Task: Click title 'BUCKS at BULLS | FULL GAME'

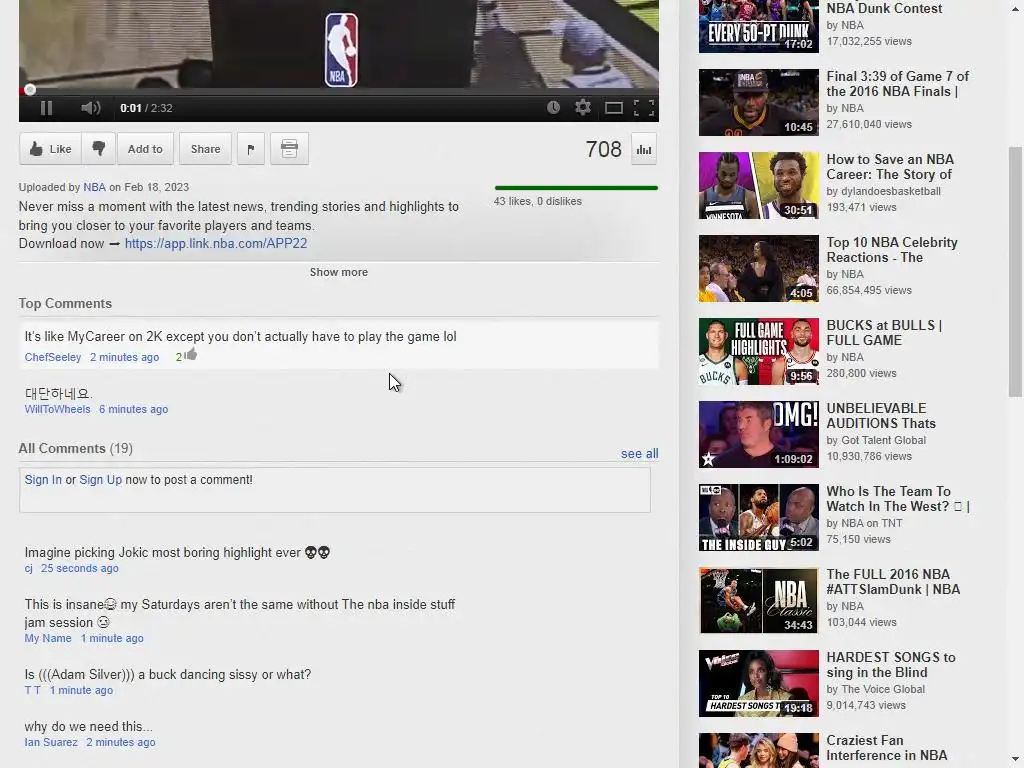Action: tap(884, 333)
